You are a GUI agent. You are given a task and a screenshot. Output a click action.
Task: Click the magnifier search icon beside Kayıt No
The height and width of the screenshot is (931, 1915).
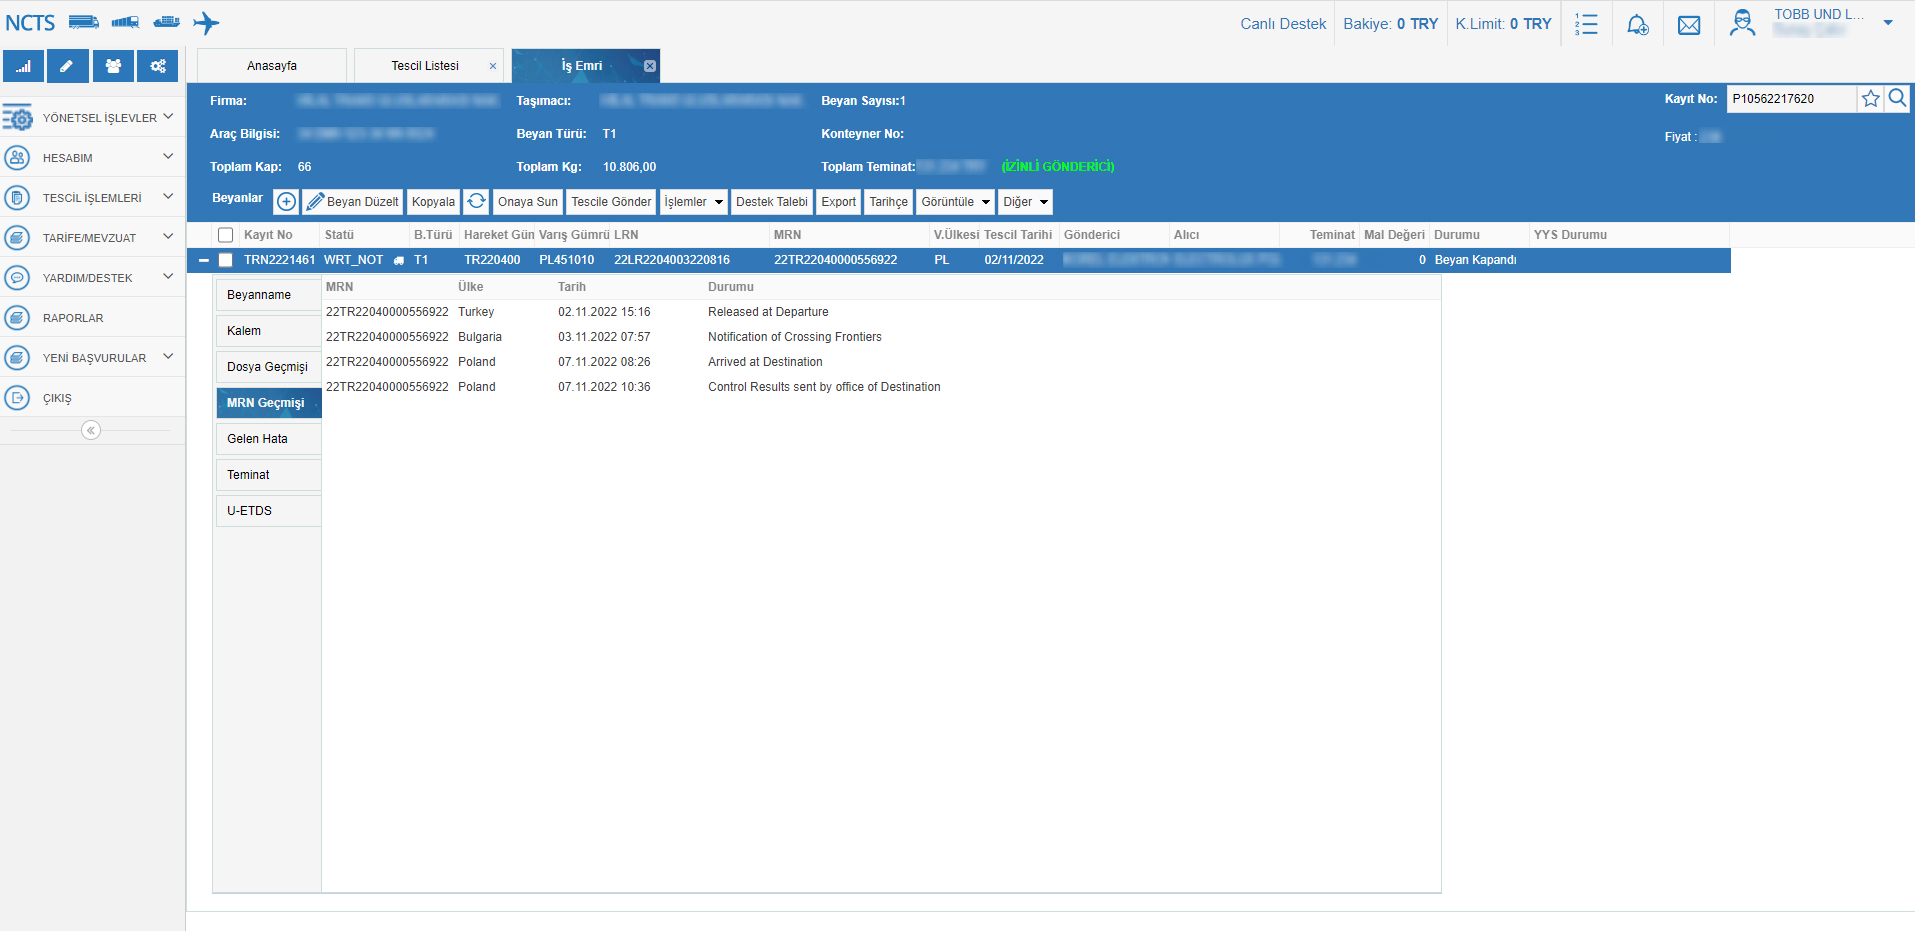pyautogui.click(x=1897, y=99)
